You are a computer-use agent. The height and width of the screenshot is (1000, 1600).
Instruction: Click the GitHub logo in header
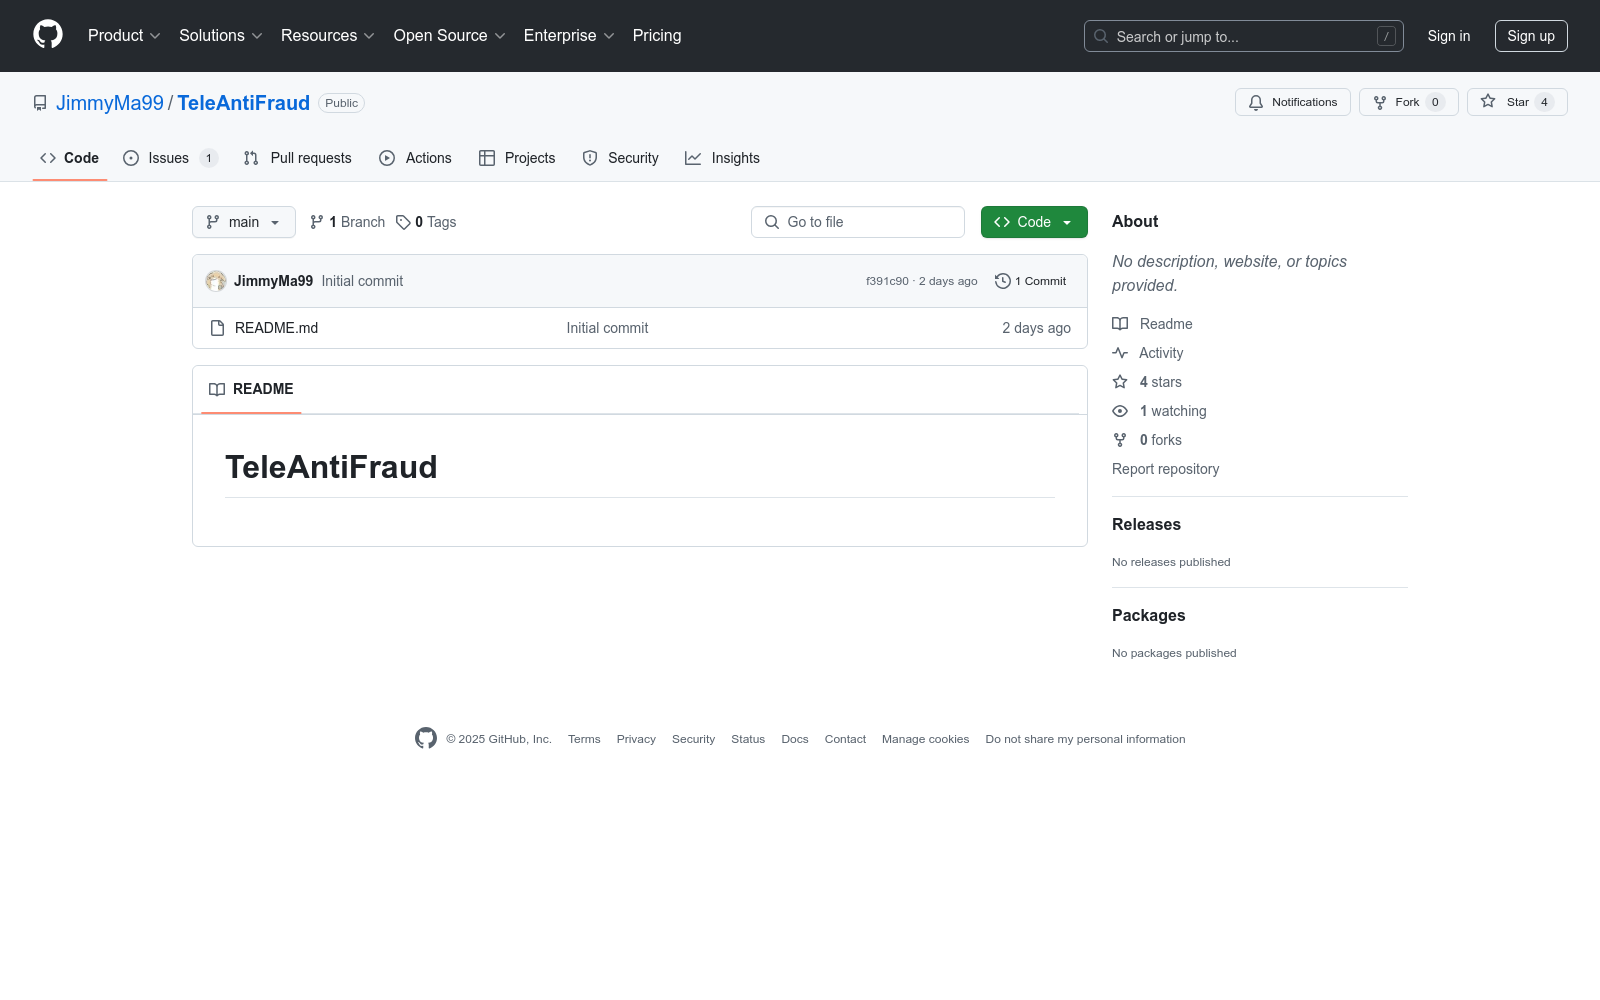[48, 35]
